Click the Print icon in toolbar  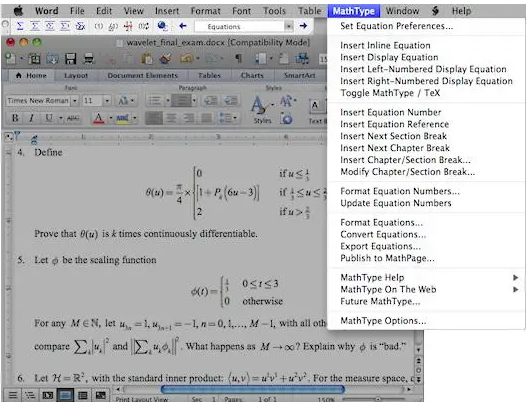[89, 59]
